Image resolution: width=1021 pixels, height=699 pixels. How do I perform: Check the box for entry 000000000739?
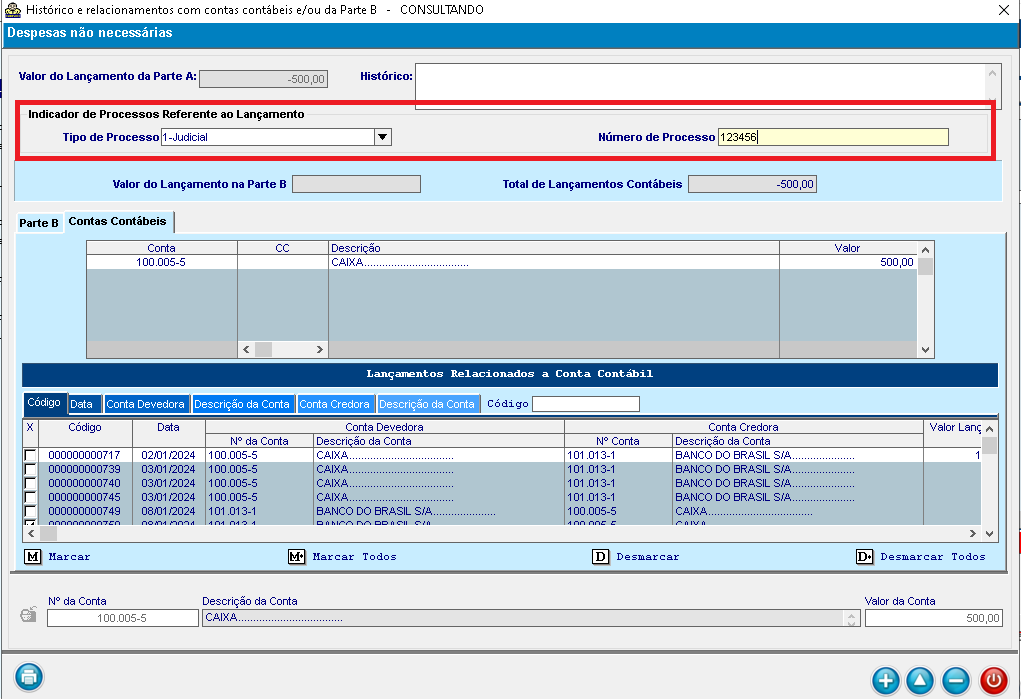coord(30,469)
